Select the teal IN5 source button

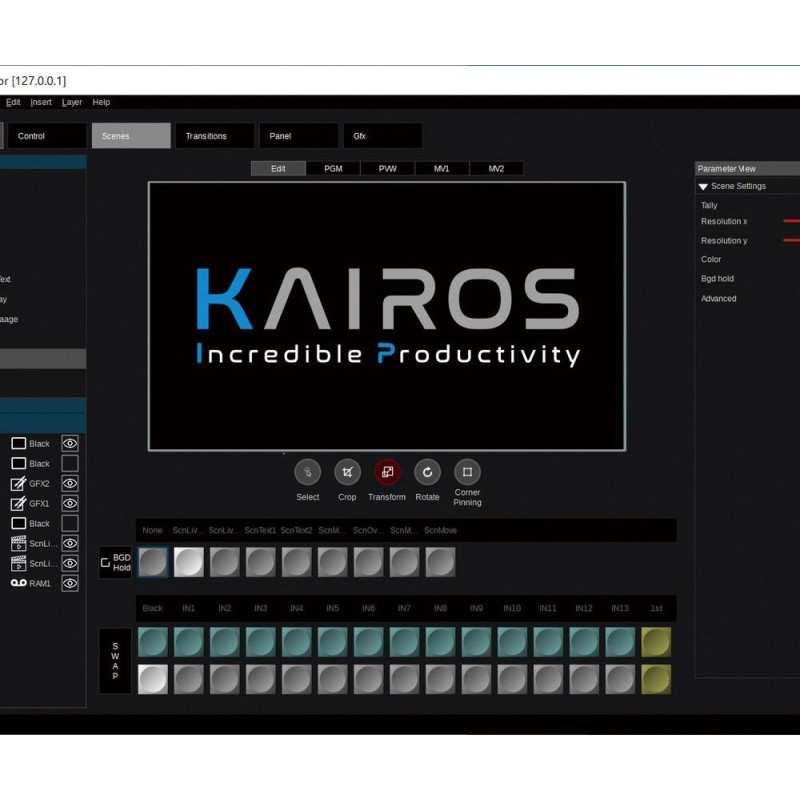[x=333, y=642]
